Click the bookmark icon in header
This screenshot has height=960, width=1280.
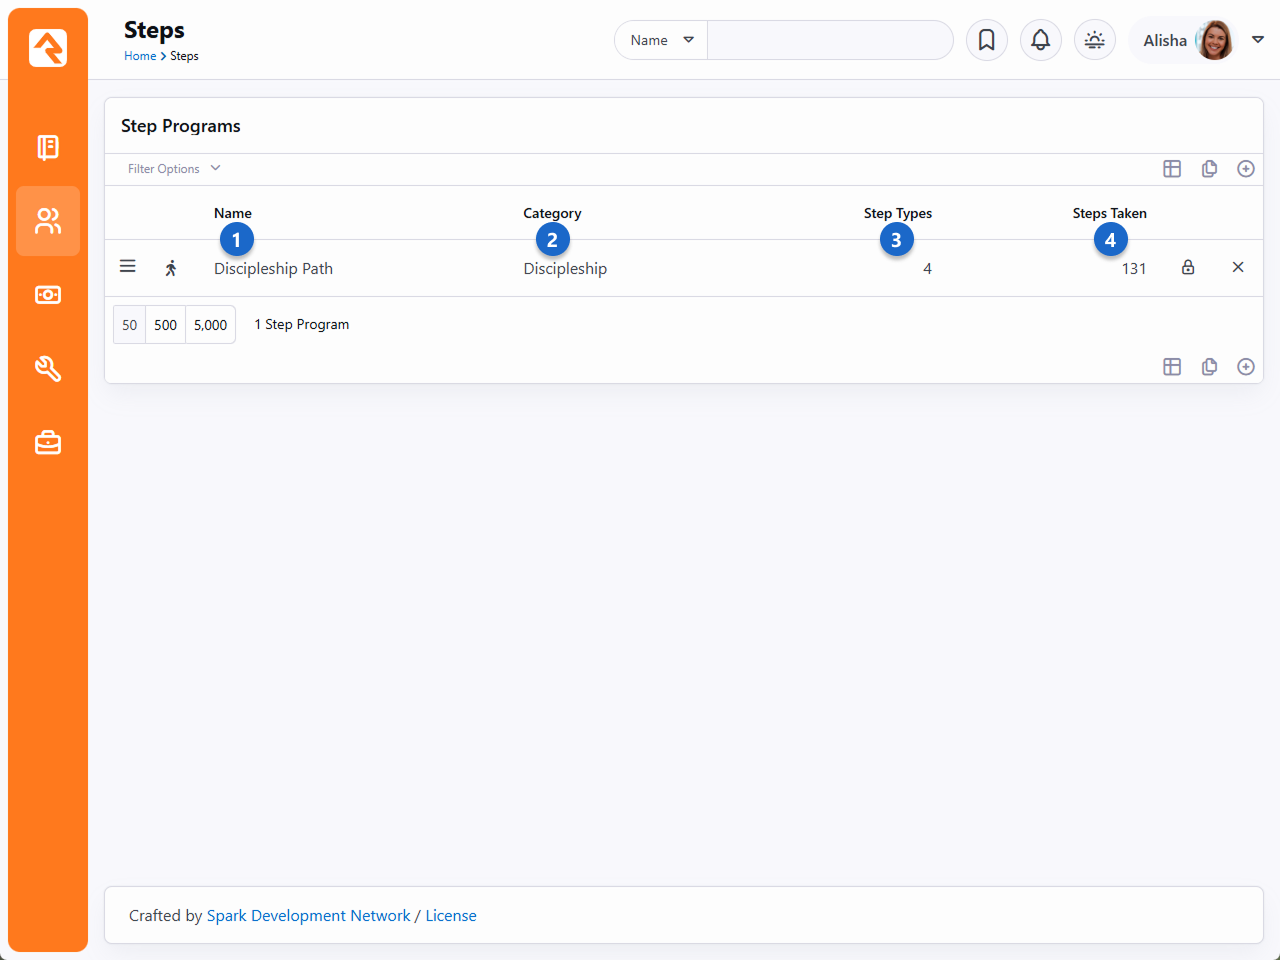[986, 40]
